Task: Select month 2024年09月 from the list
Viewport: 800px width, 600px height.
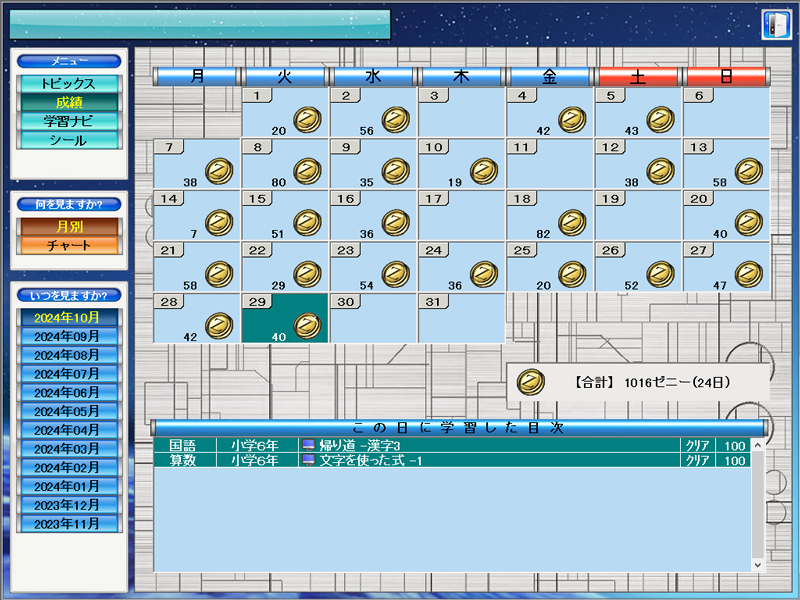Action: pos(67,336)
